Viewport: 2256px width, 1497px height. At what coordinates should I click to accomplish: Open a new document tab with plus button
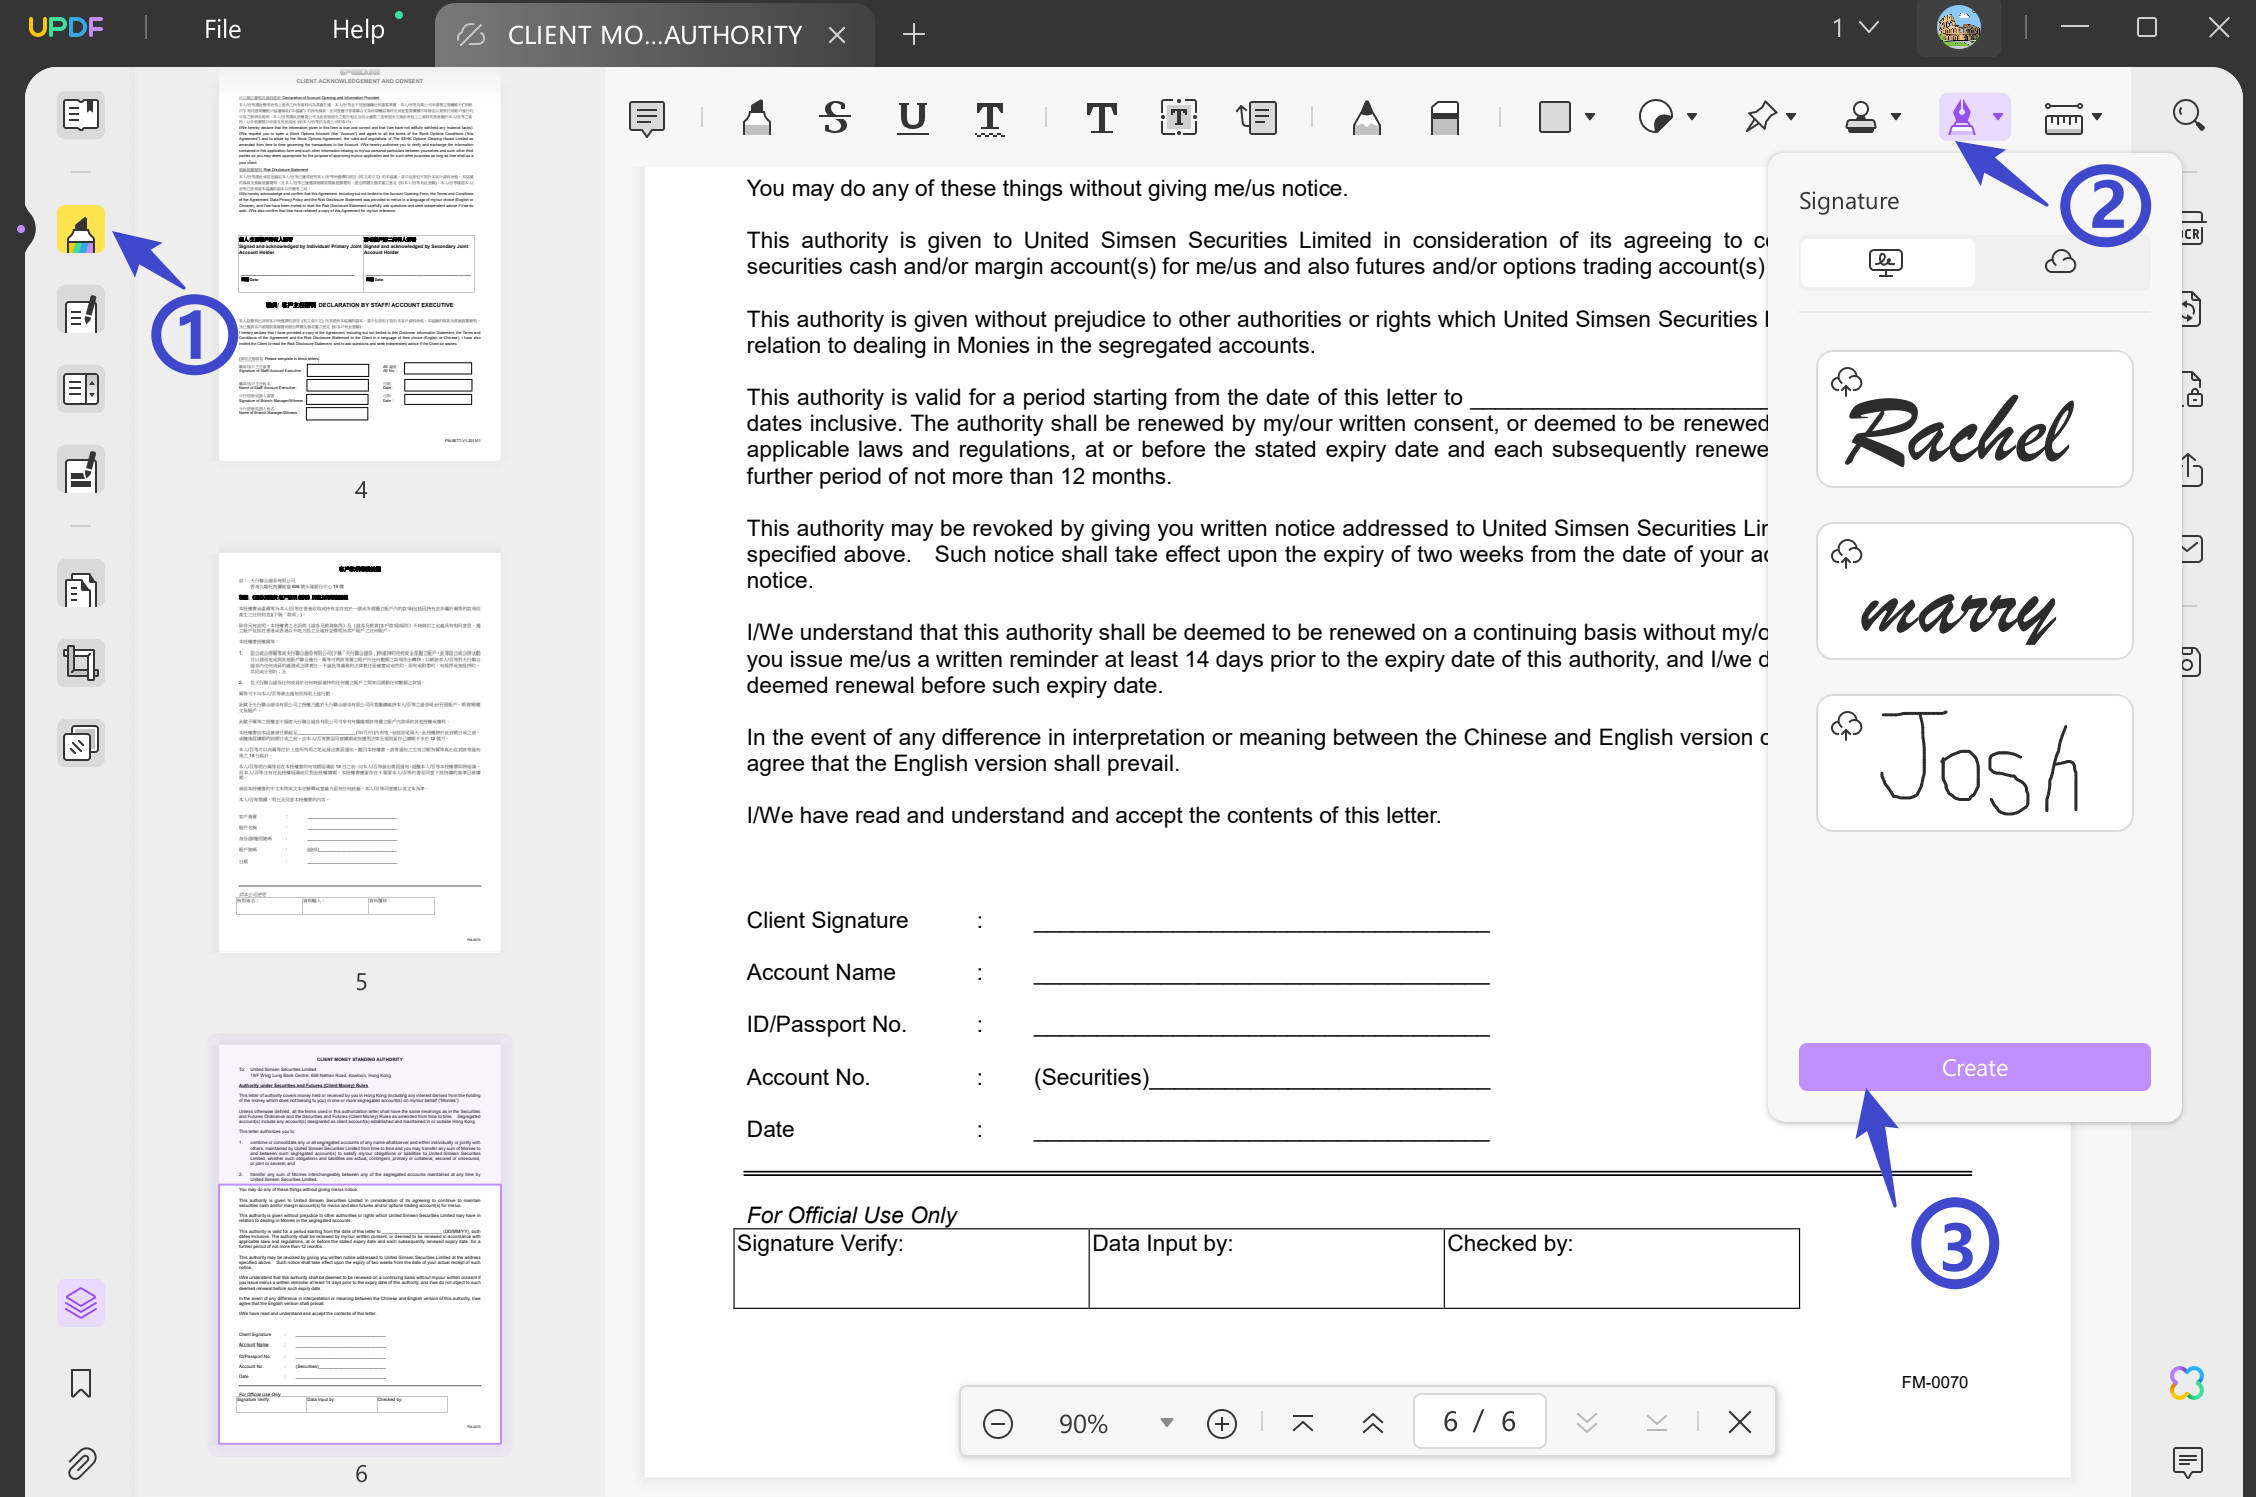(x=913, y=33)
